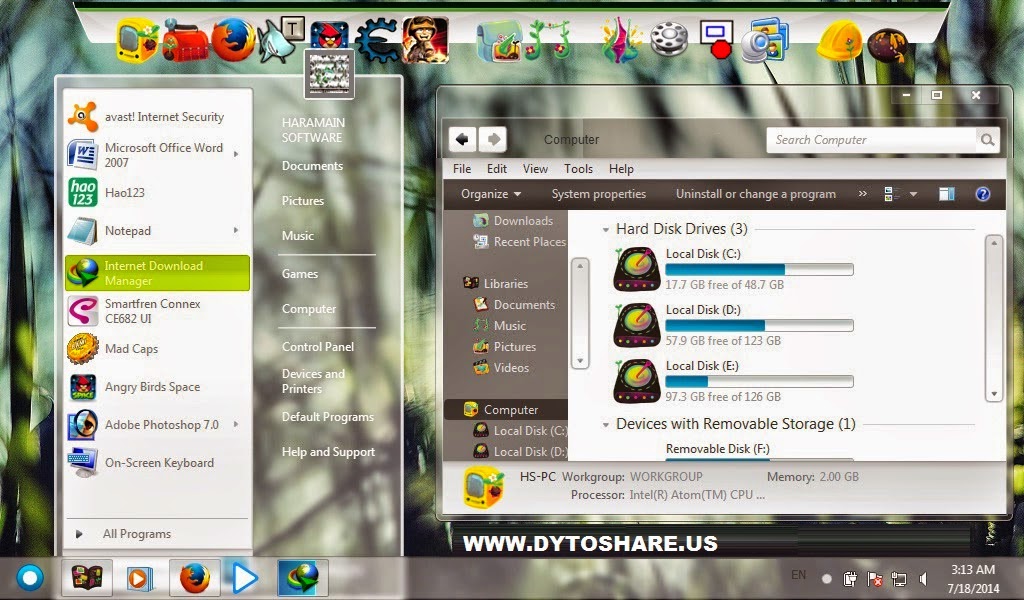
Task: Open Control Panel from Start menu
Action: [x=317, y=347]
